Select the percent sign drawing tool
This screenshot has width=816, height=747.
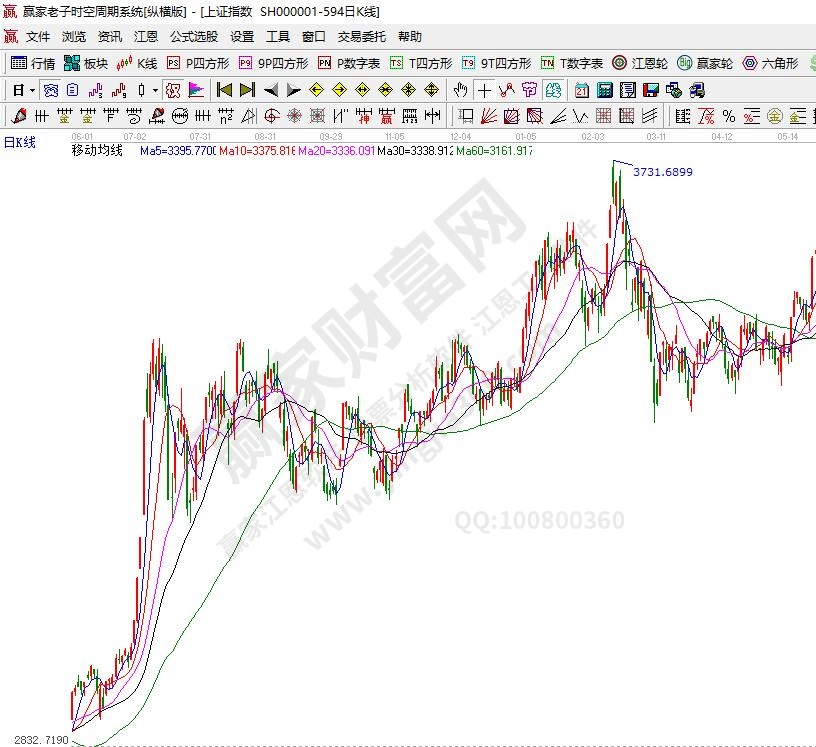click(x=728, y=116)
